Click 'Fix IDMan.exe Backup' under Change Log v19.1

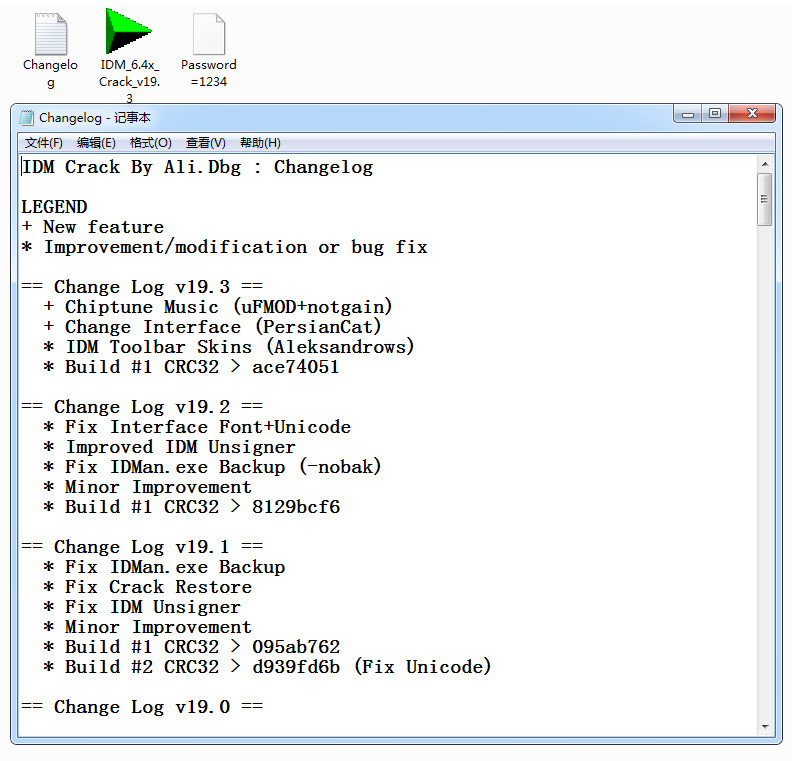175,567
